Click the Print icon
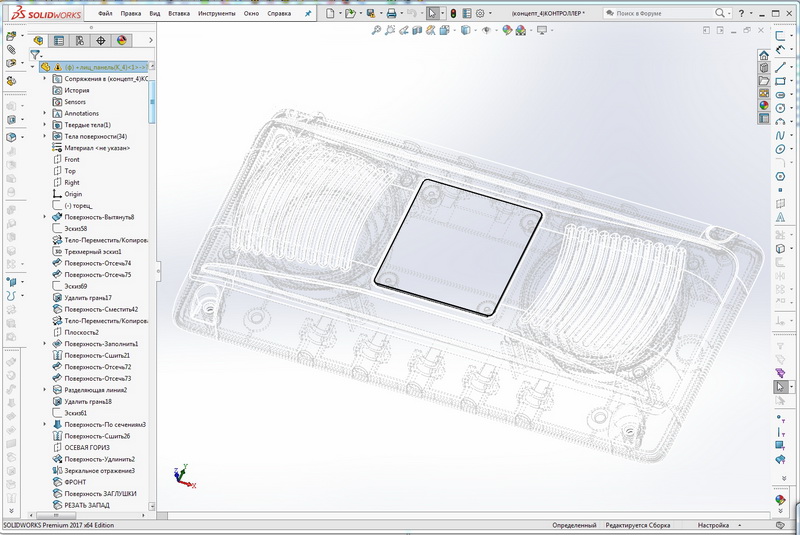This screenshot has width=800, height=535. point(391,13)
